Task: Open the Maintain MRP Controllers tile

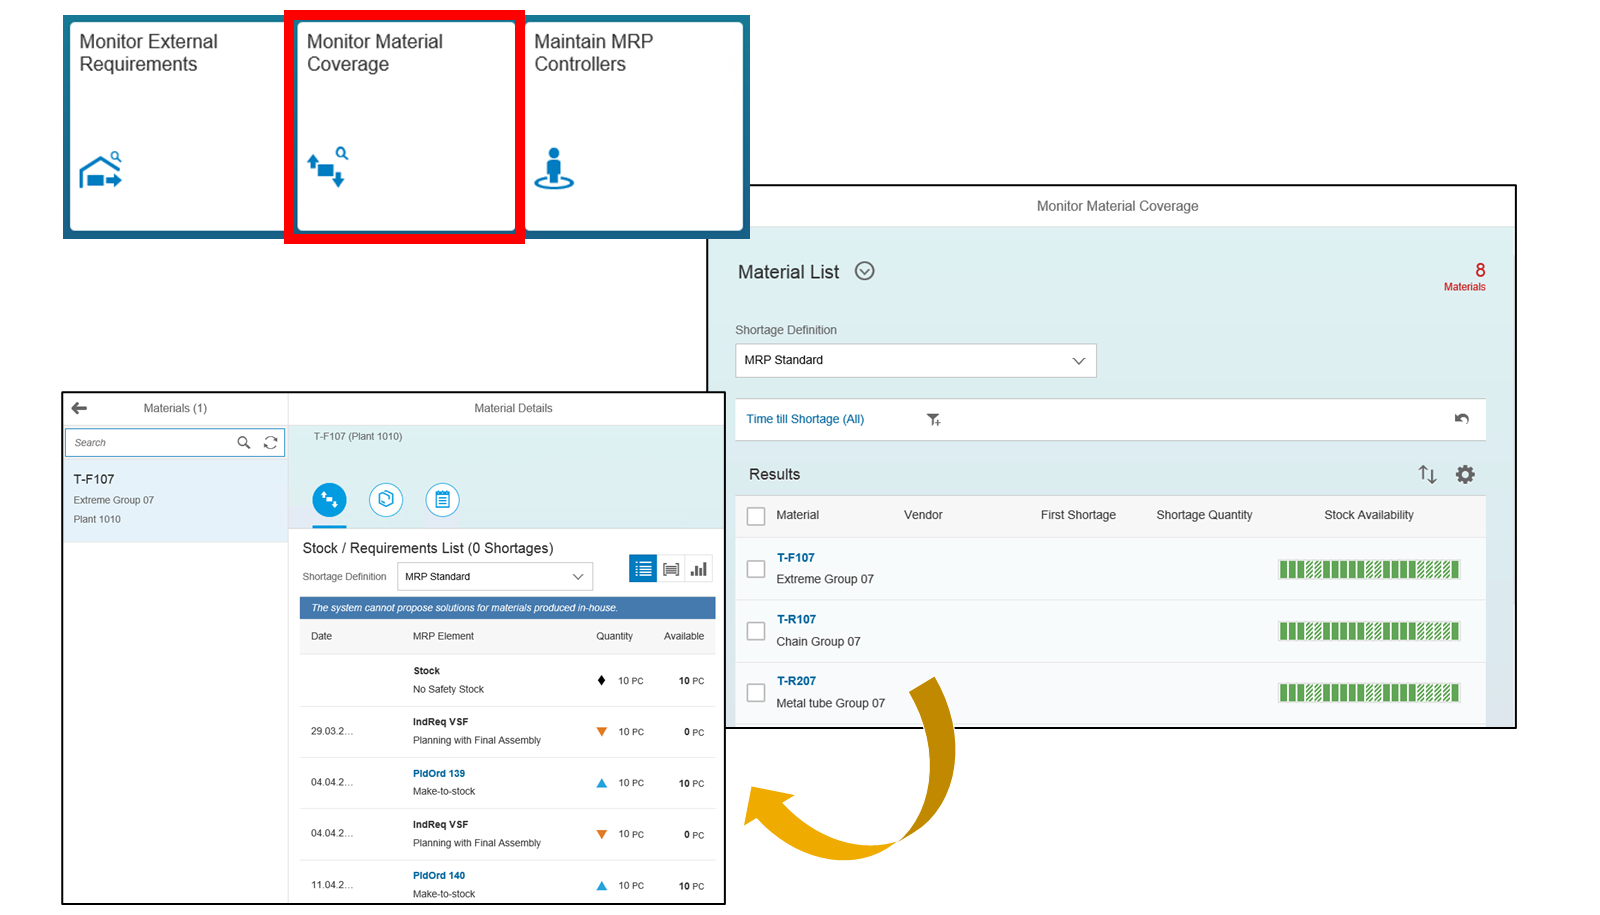Action: pos(633,126)
